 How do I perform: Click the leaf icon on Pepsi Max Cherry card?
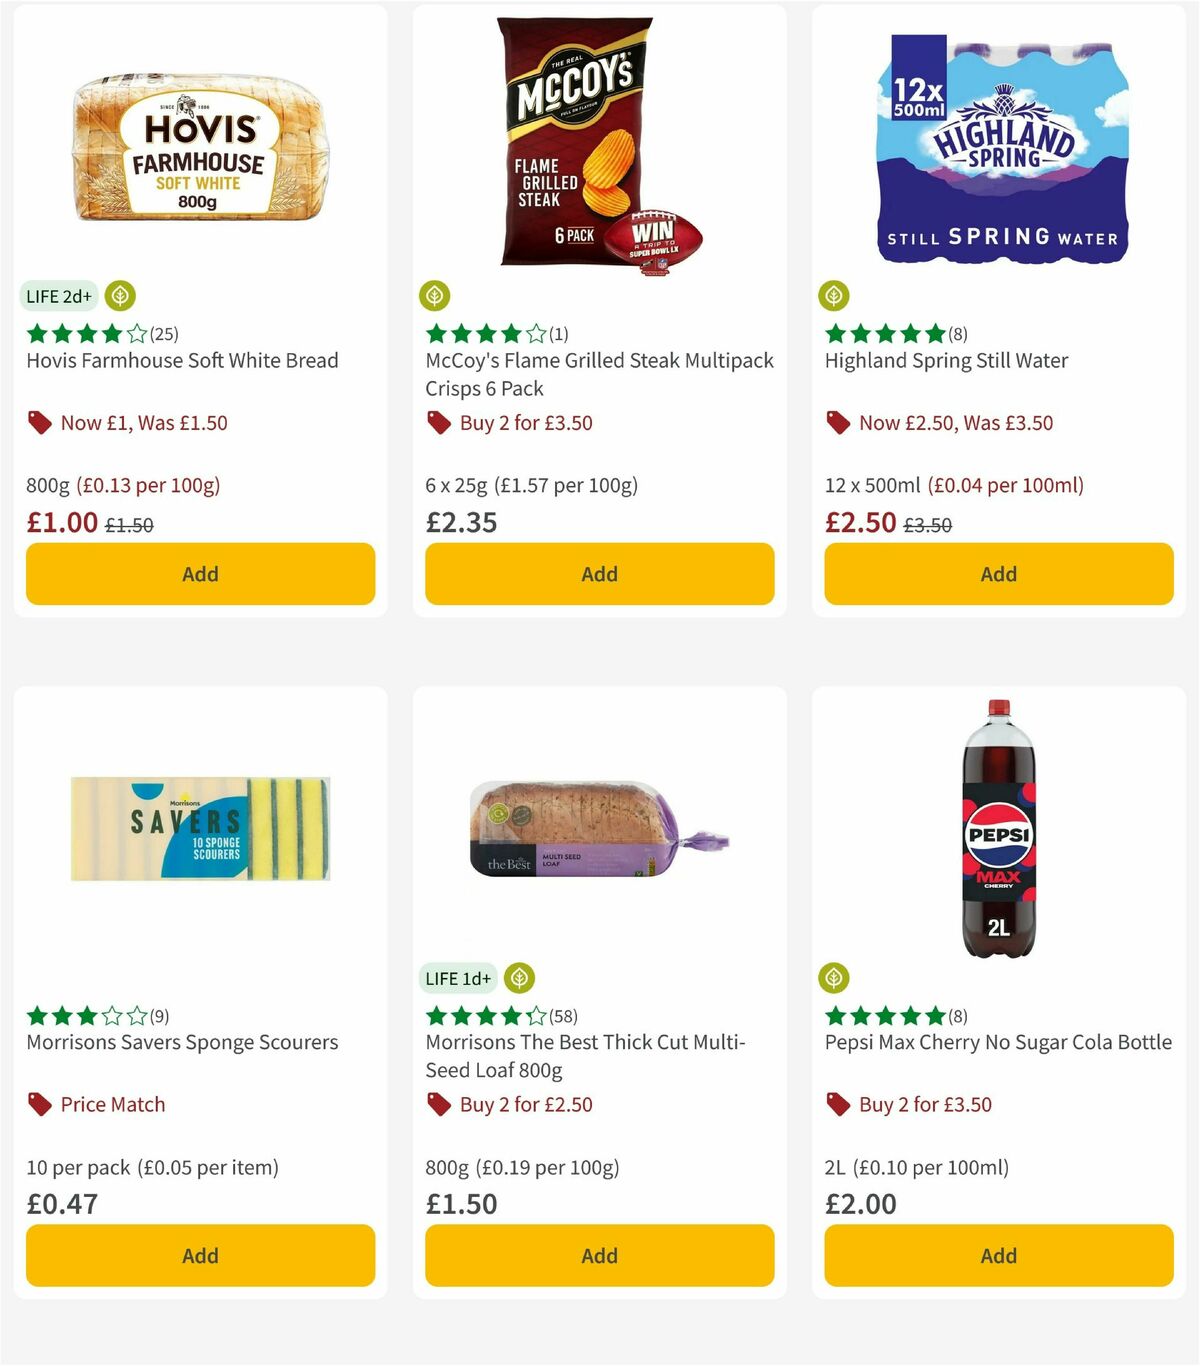(x=833, y=978)
